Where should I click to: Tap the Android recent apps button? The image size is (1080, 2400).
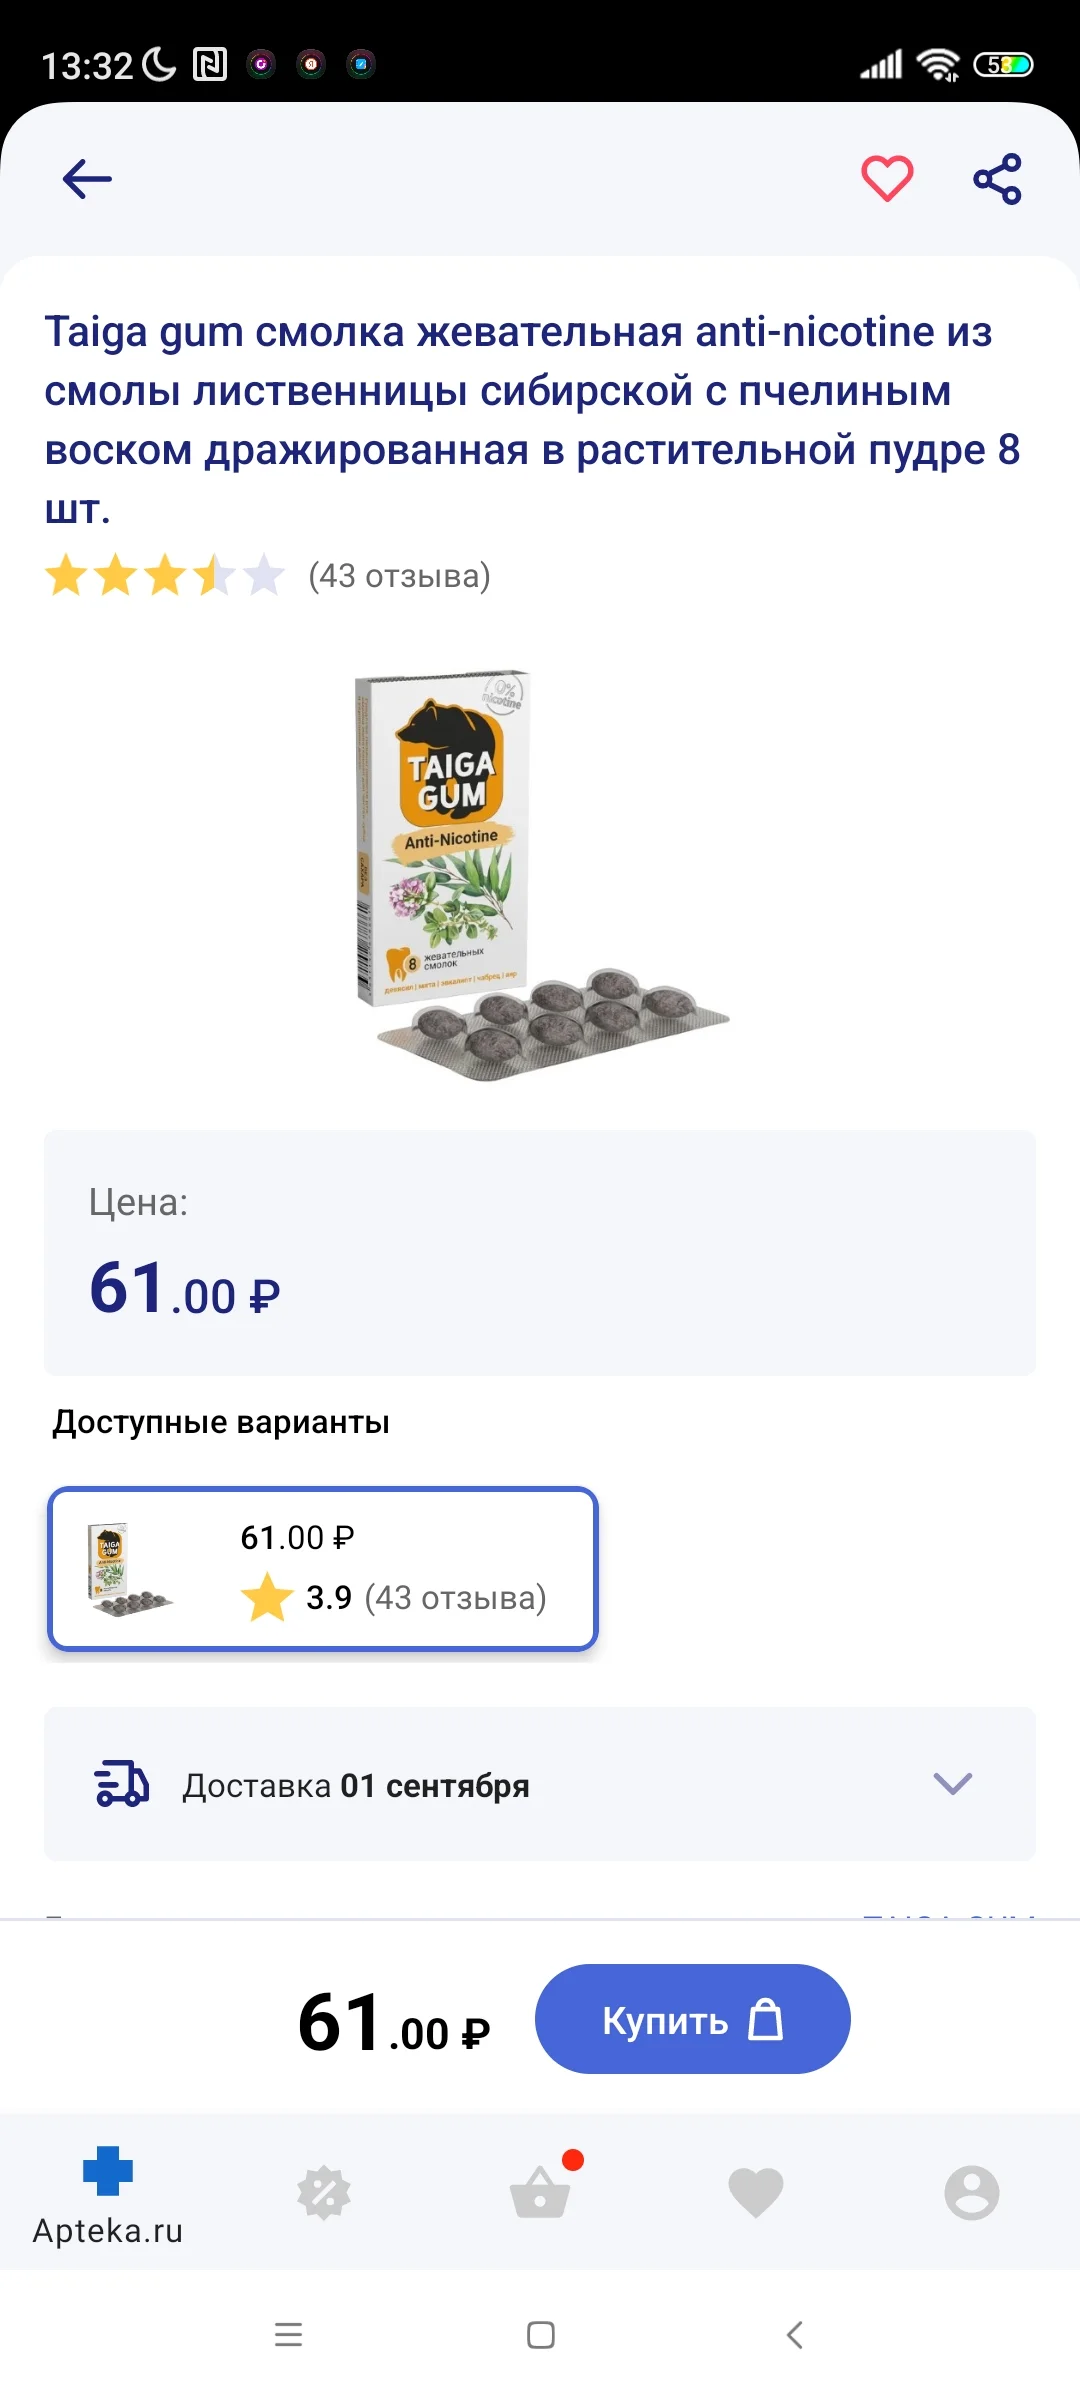(x=288, y=2335)
